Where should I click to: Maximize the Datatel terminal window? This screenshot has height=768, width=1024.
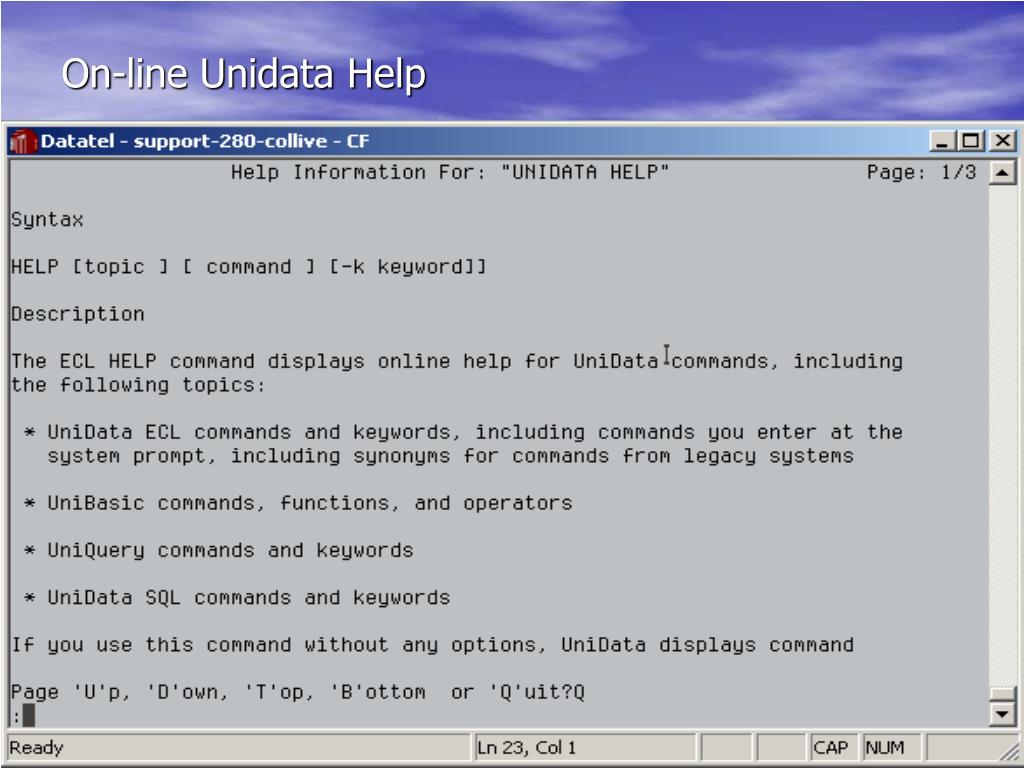pos(971,141)
